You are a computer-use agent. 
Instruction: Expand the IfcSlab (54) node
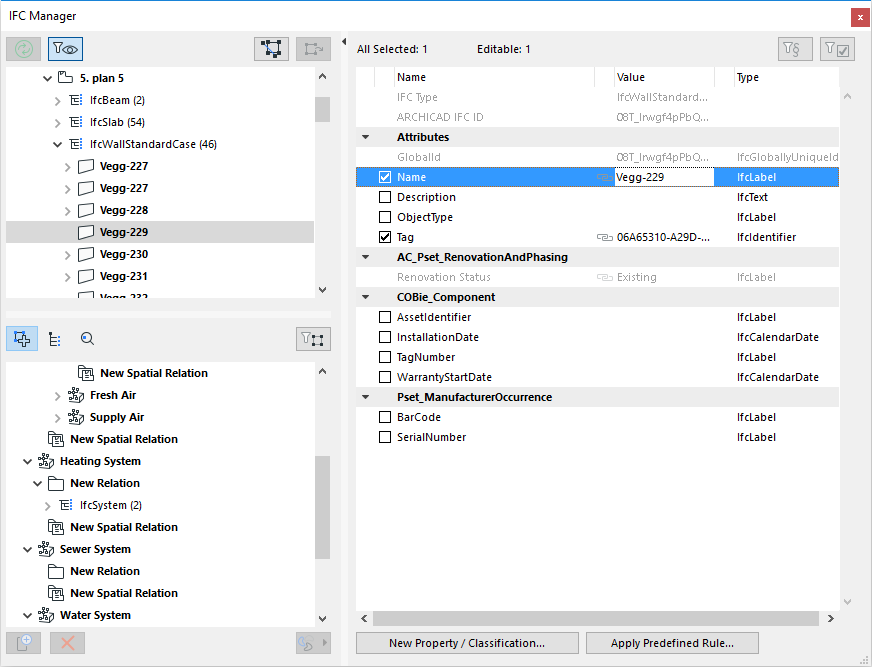[x=57, y=123]
